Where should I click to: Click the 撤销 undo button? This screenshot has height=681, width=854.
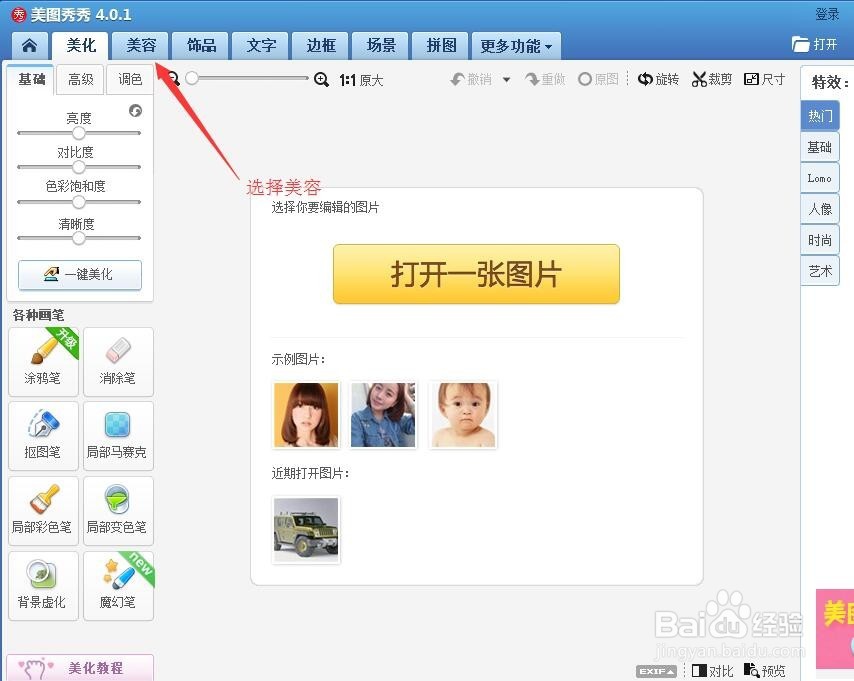point(471,80)
